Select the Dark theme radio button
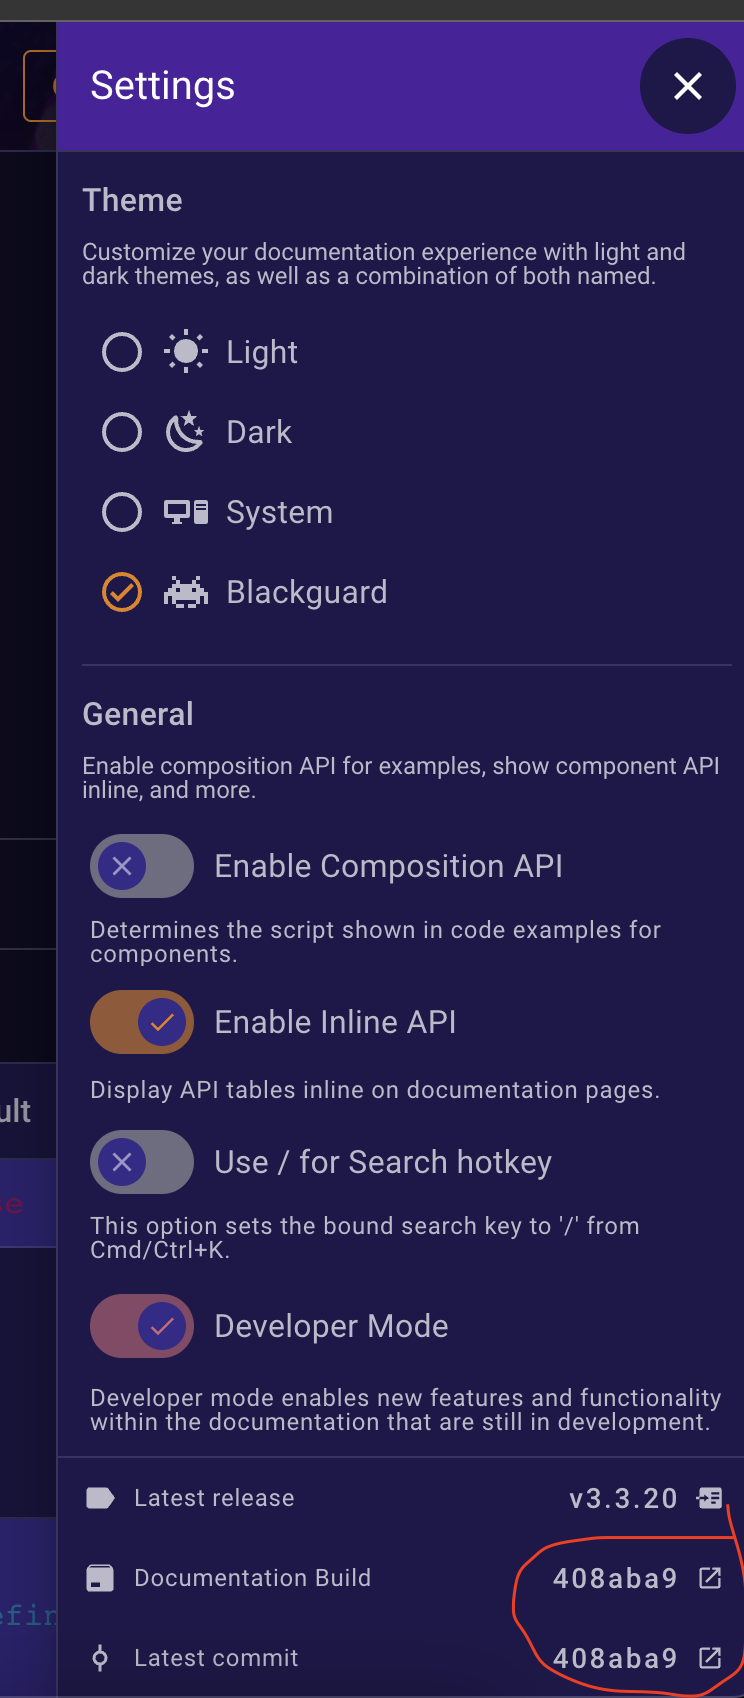Viewport: 744px width, 1698px height. (121, 431)
